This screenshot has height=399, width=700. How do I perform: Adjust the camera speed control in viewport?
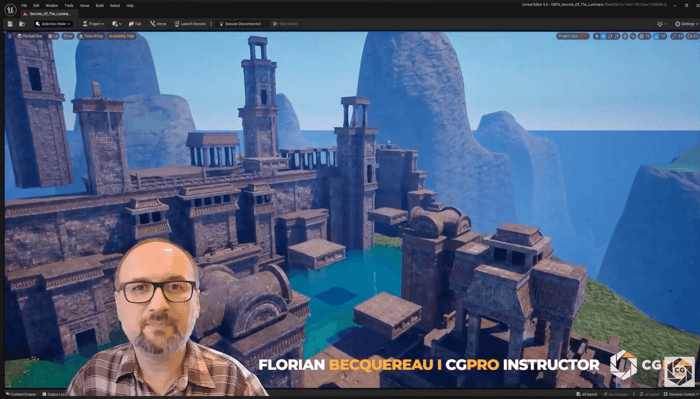pyautogui.click(x=691, y=36)
